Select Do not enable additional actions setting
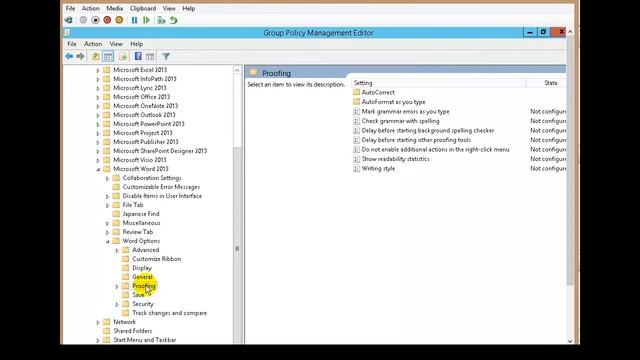Viewport: 640px width, 360px height. (x=436, y=149)
